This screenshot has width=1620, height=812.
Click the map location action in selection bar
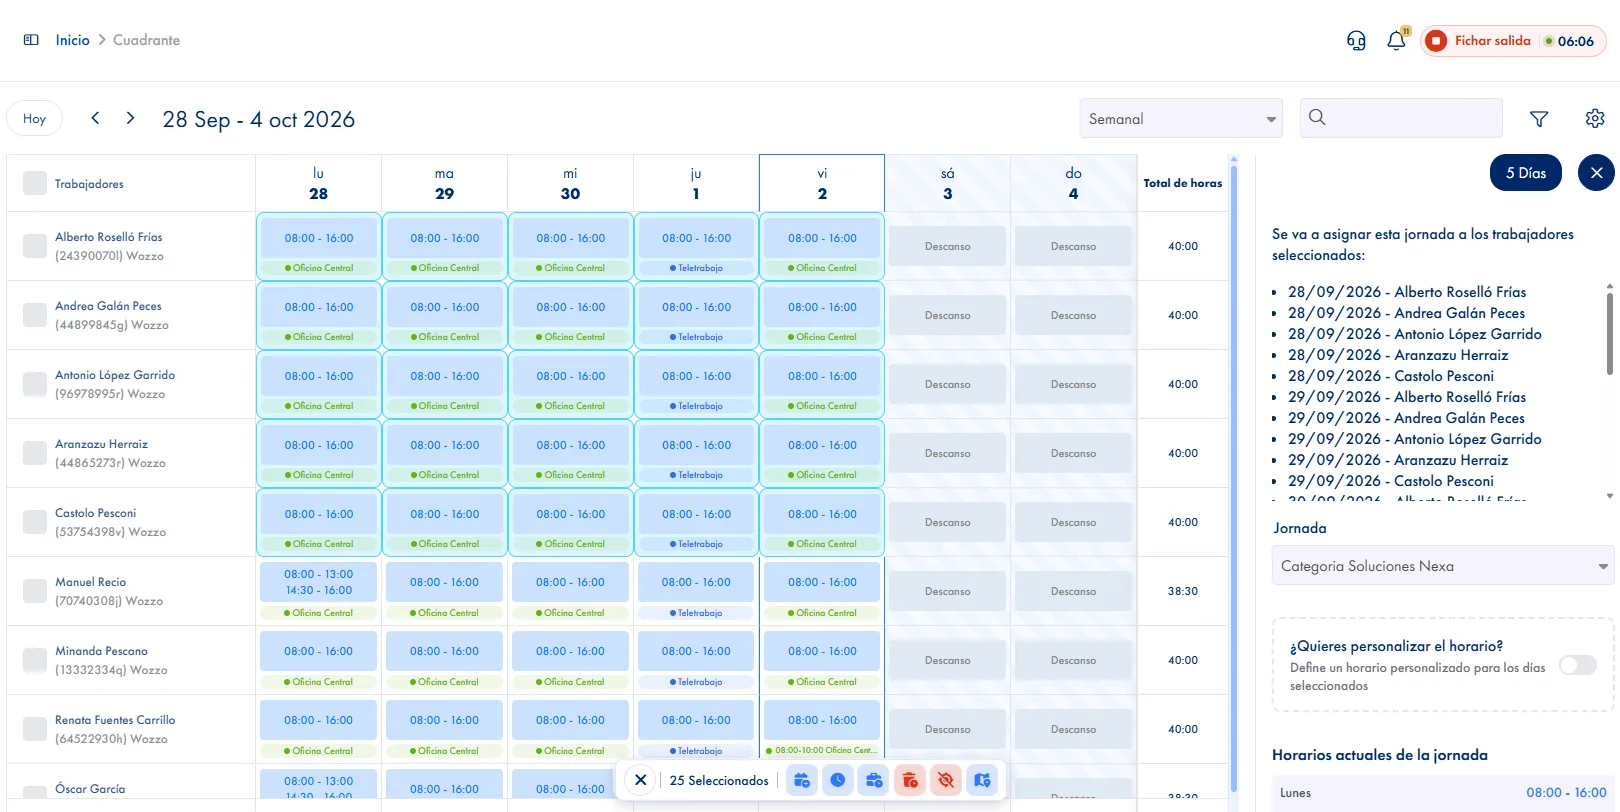(982, 780)
